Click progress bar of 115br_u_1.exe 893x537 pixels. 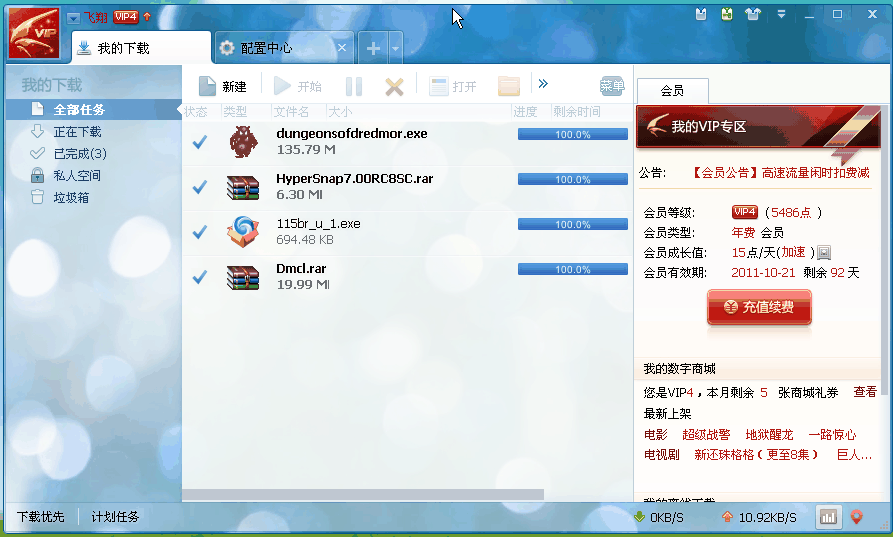click(x=572, y=224)
